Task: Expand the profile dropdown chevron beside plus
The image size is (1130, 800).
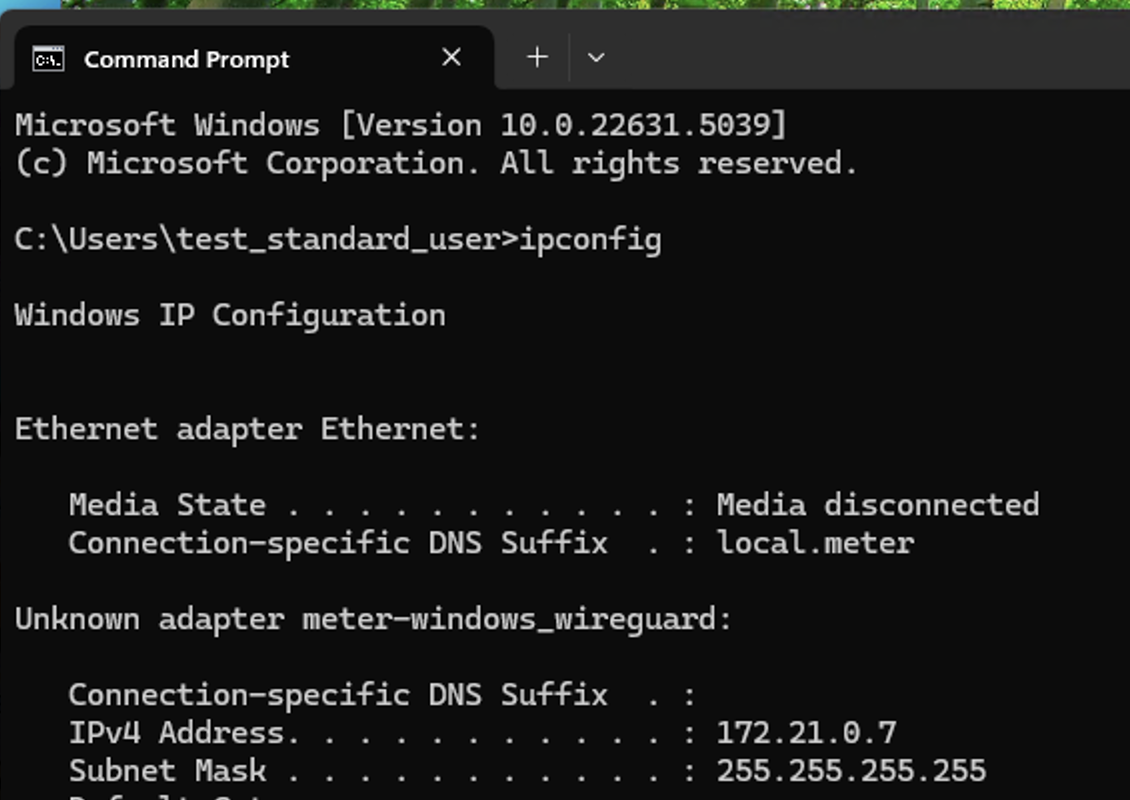Action: (596, 57)
